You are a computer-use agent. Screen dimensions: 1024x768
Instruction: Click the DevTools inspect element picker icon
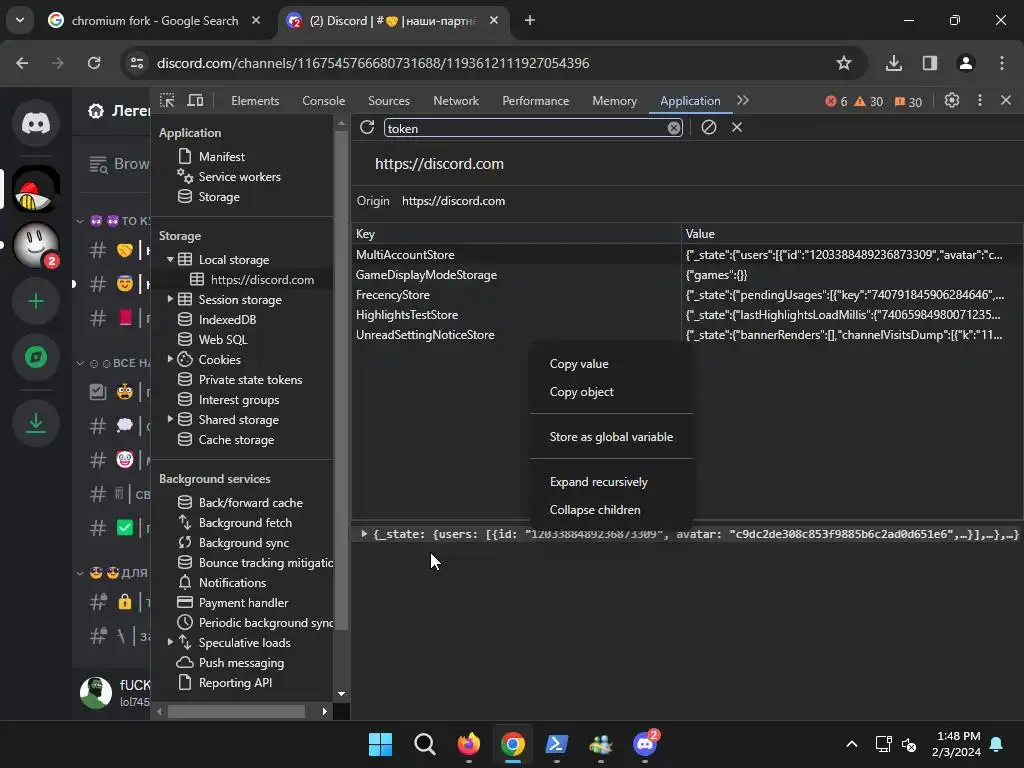pos(167,101)
